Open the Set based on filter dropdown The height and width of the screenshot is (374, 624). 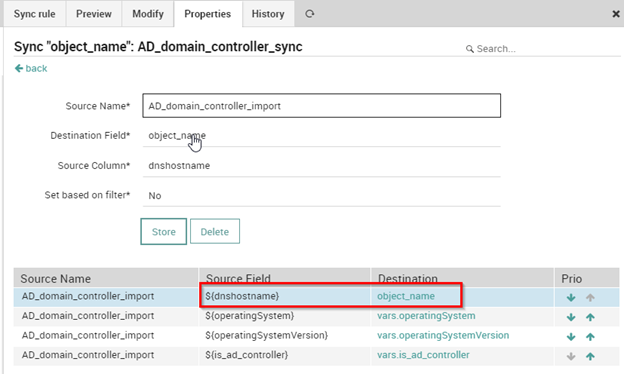(322, 195)
